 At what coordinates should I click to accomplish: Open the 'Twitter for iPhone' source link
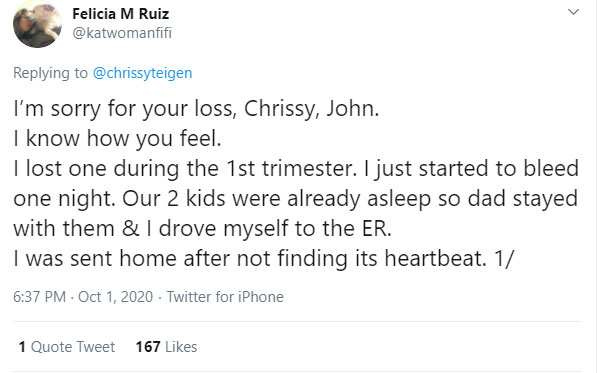coord(225,297)
